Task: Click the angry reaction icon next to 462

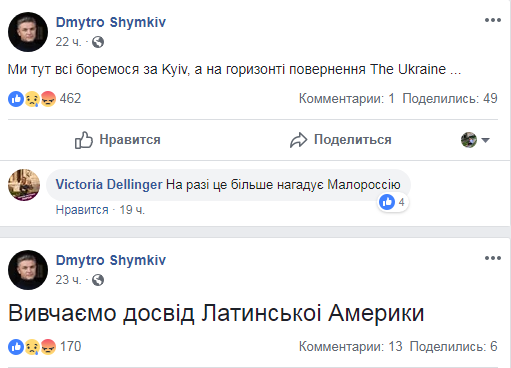Action: coord(48,99)
